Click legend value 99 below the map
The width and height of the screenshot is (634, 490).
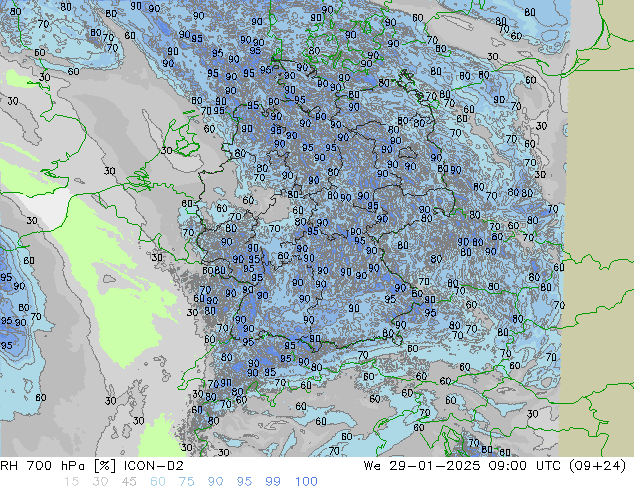[x=273, y=482]
